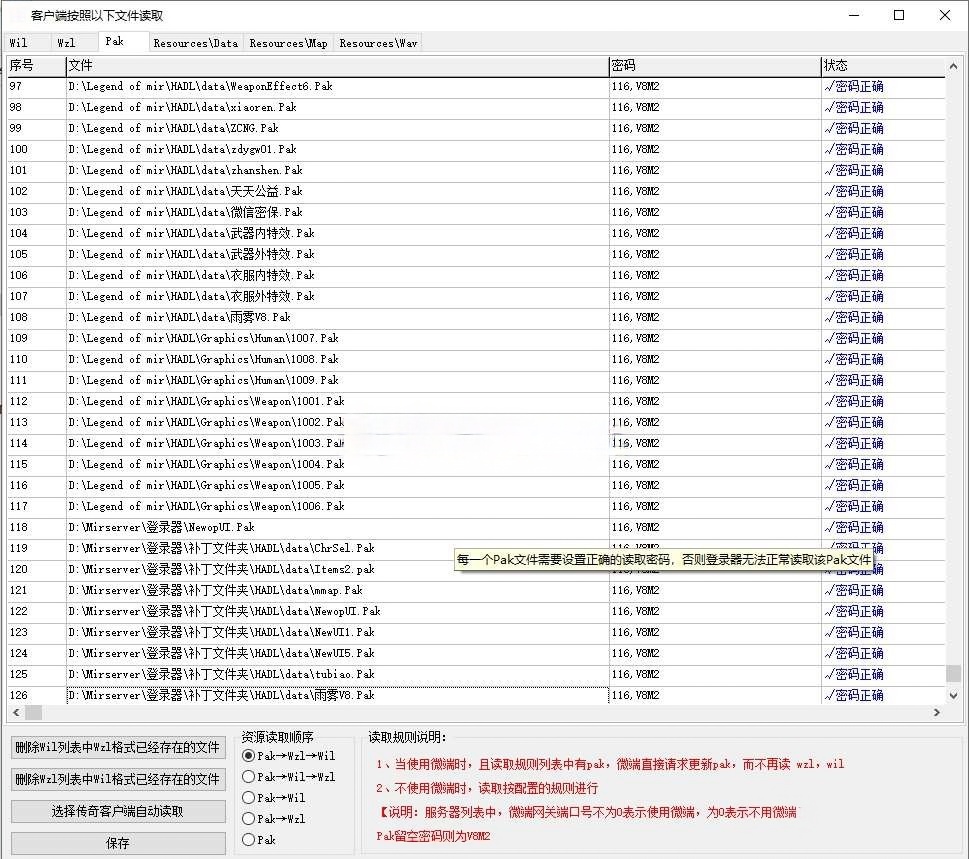Image resolution: width=969 pixels, height=859 pixels.
Task: Select Pak→Wil read order
Action: tap(274, 798)
